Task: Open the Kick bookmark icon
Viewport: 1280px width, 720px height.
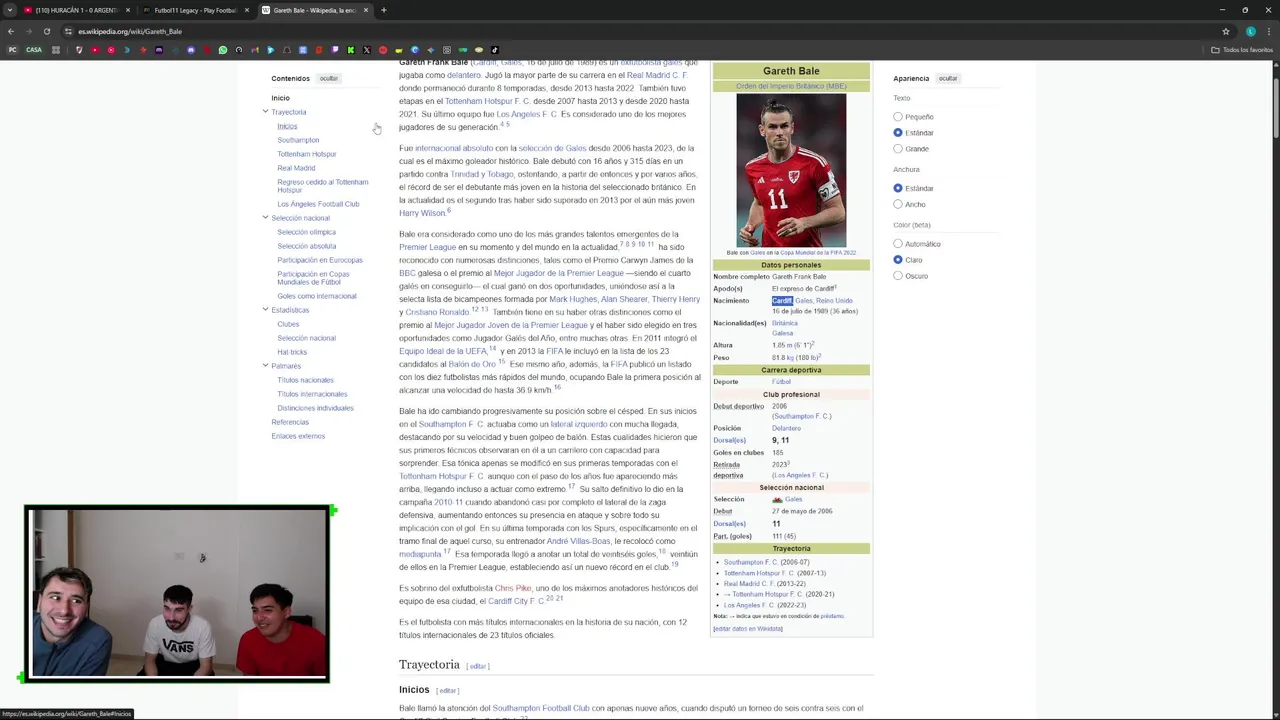Action: click(x=351, y=50)
